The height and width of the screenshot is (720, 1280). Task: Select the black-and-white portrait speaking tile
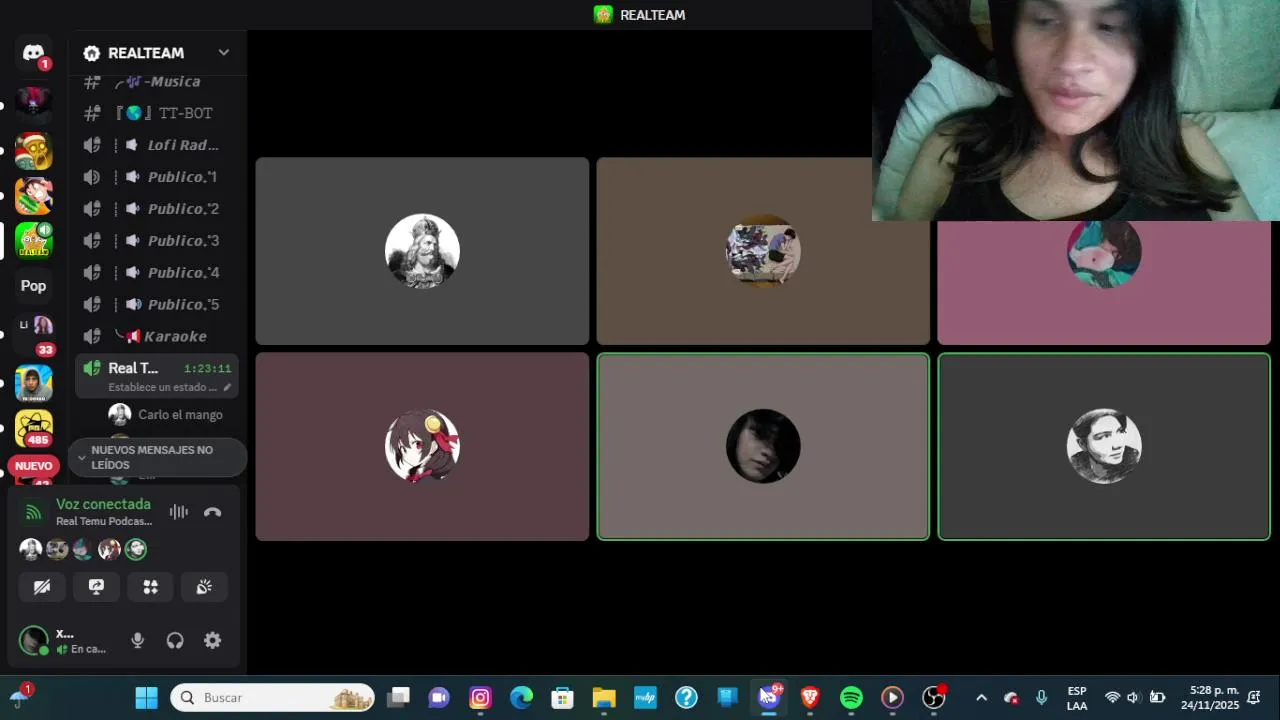pyautogui.click(x=1104, y=446)
